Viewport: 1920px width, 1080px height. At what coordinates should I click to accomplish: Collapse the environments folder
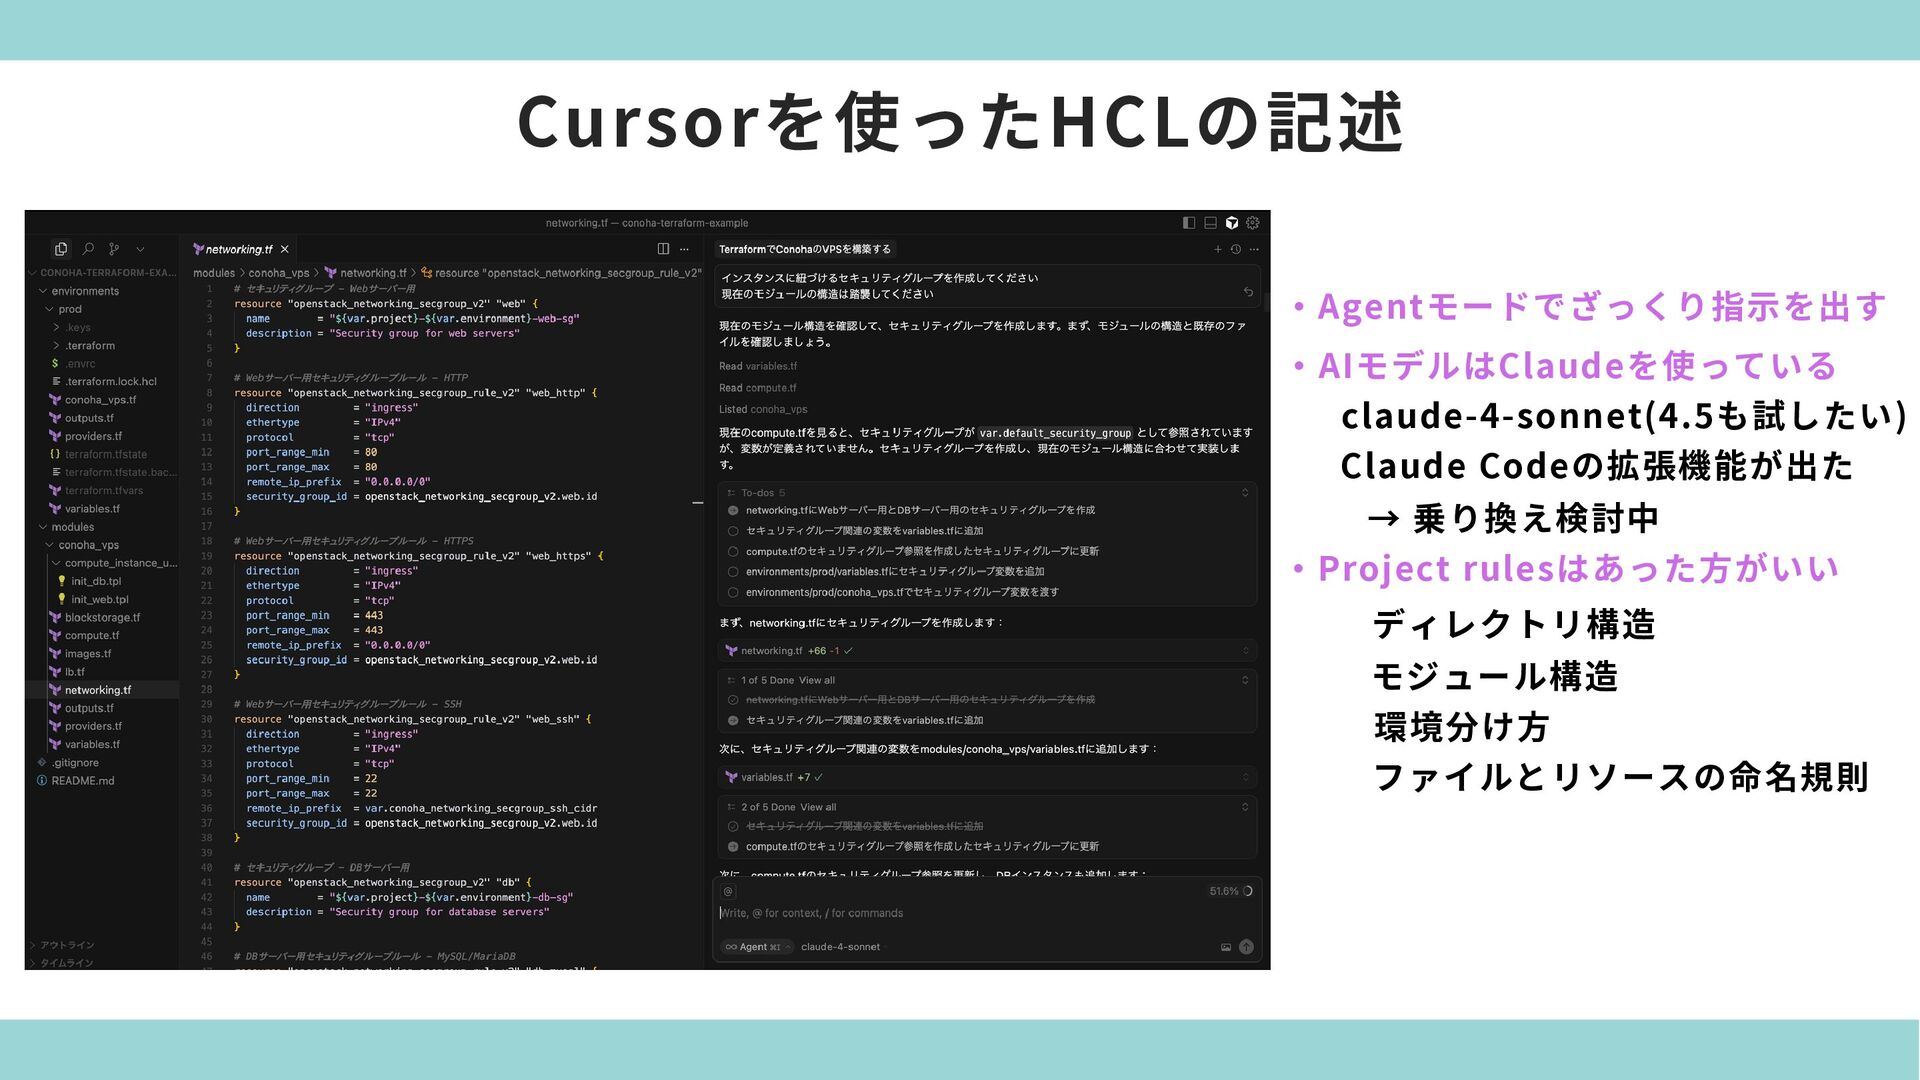[x=44, y=291]
